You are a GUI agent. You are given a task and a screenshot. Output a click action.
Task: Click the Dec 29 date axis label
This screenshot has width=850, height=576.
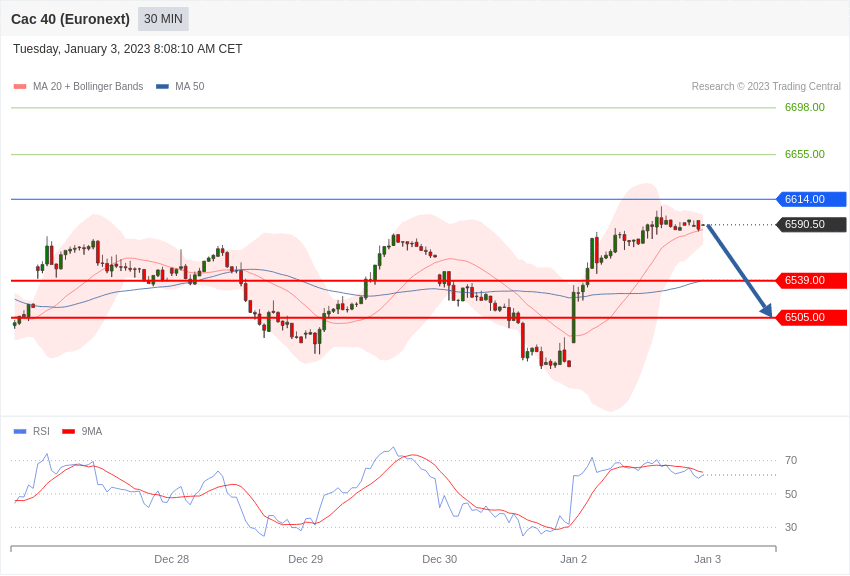305,559
